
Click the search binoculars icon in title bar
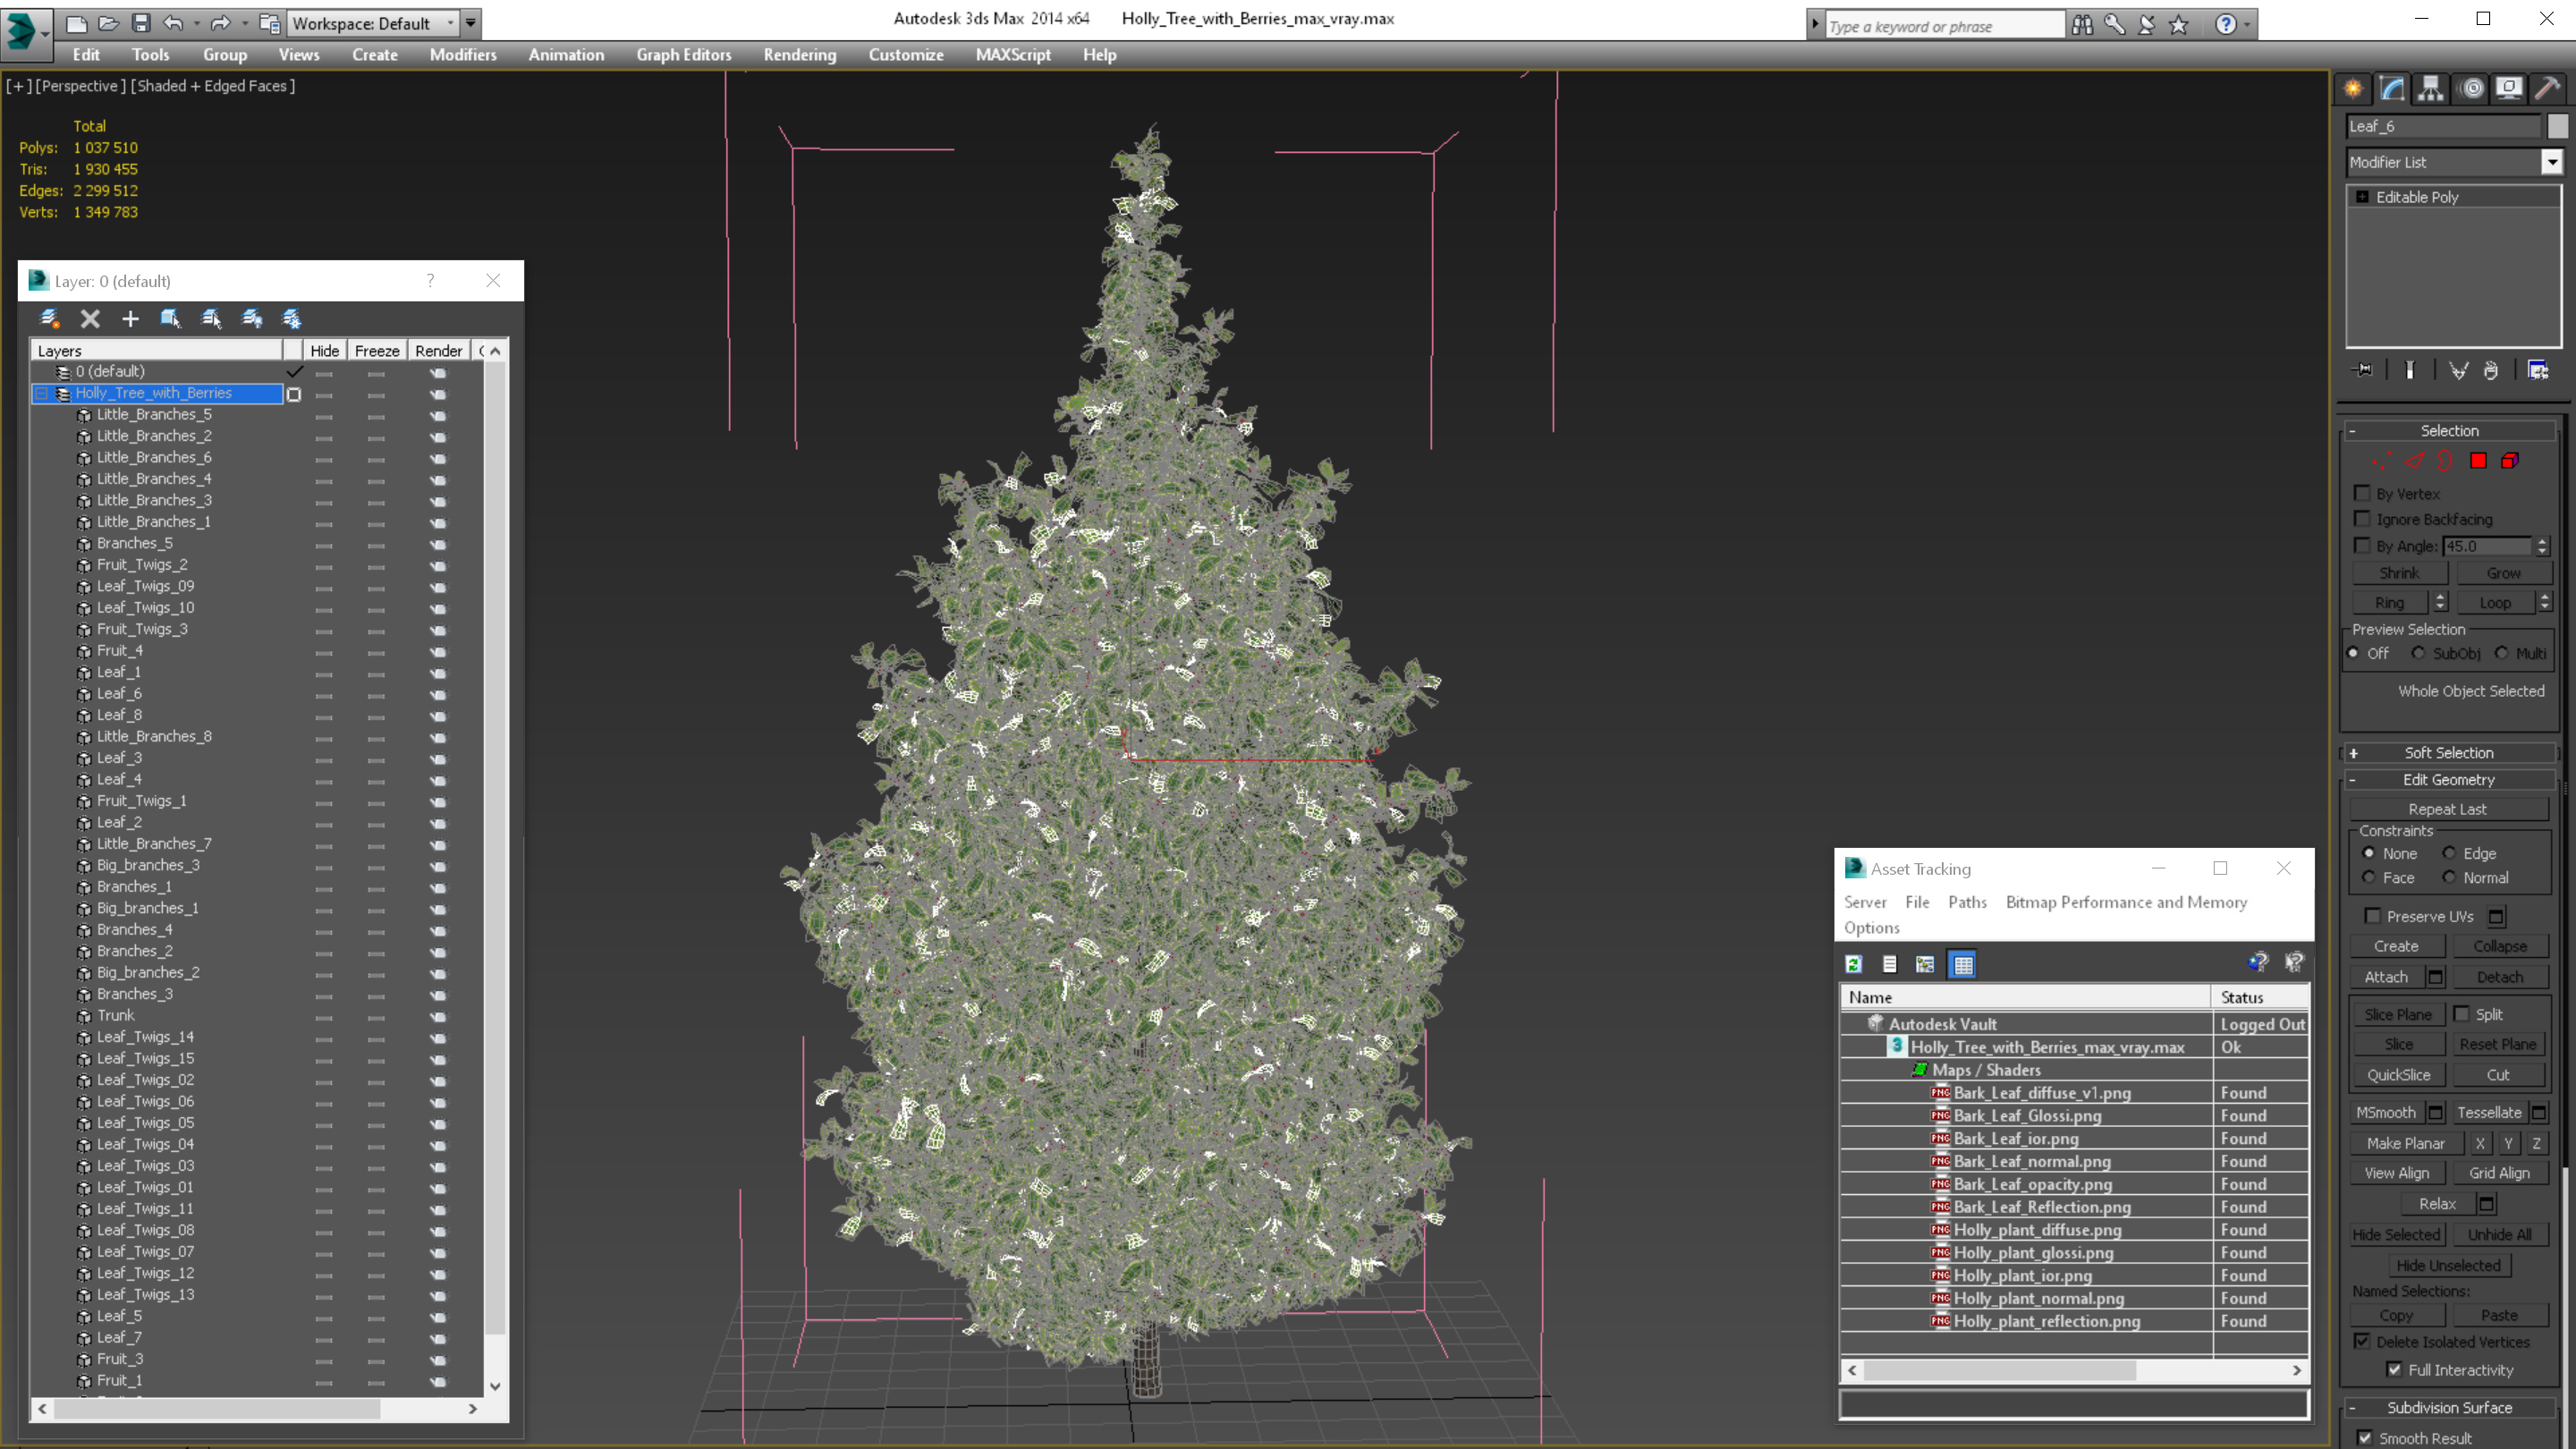[x=2082, y=25]
